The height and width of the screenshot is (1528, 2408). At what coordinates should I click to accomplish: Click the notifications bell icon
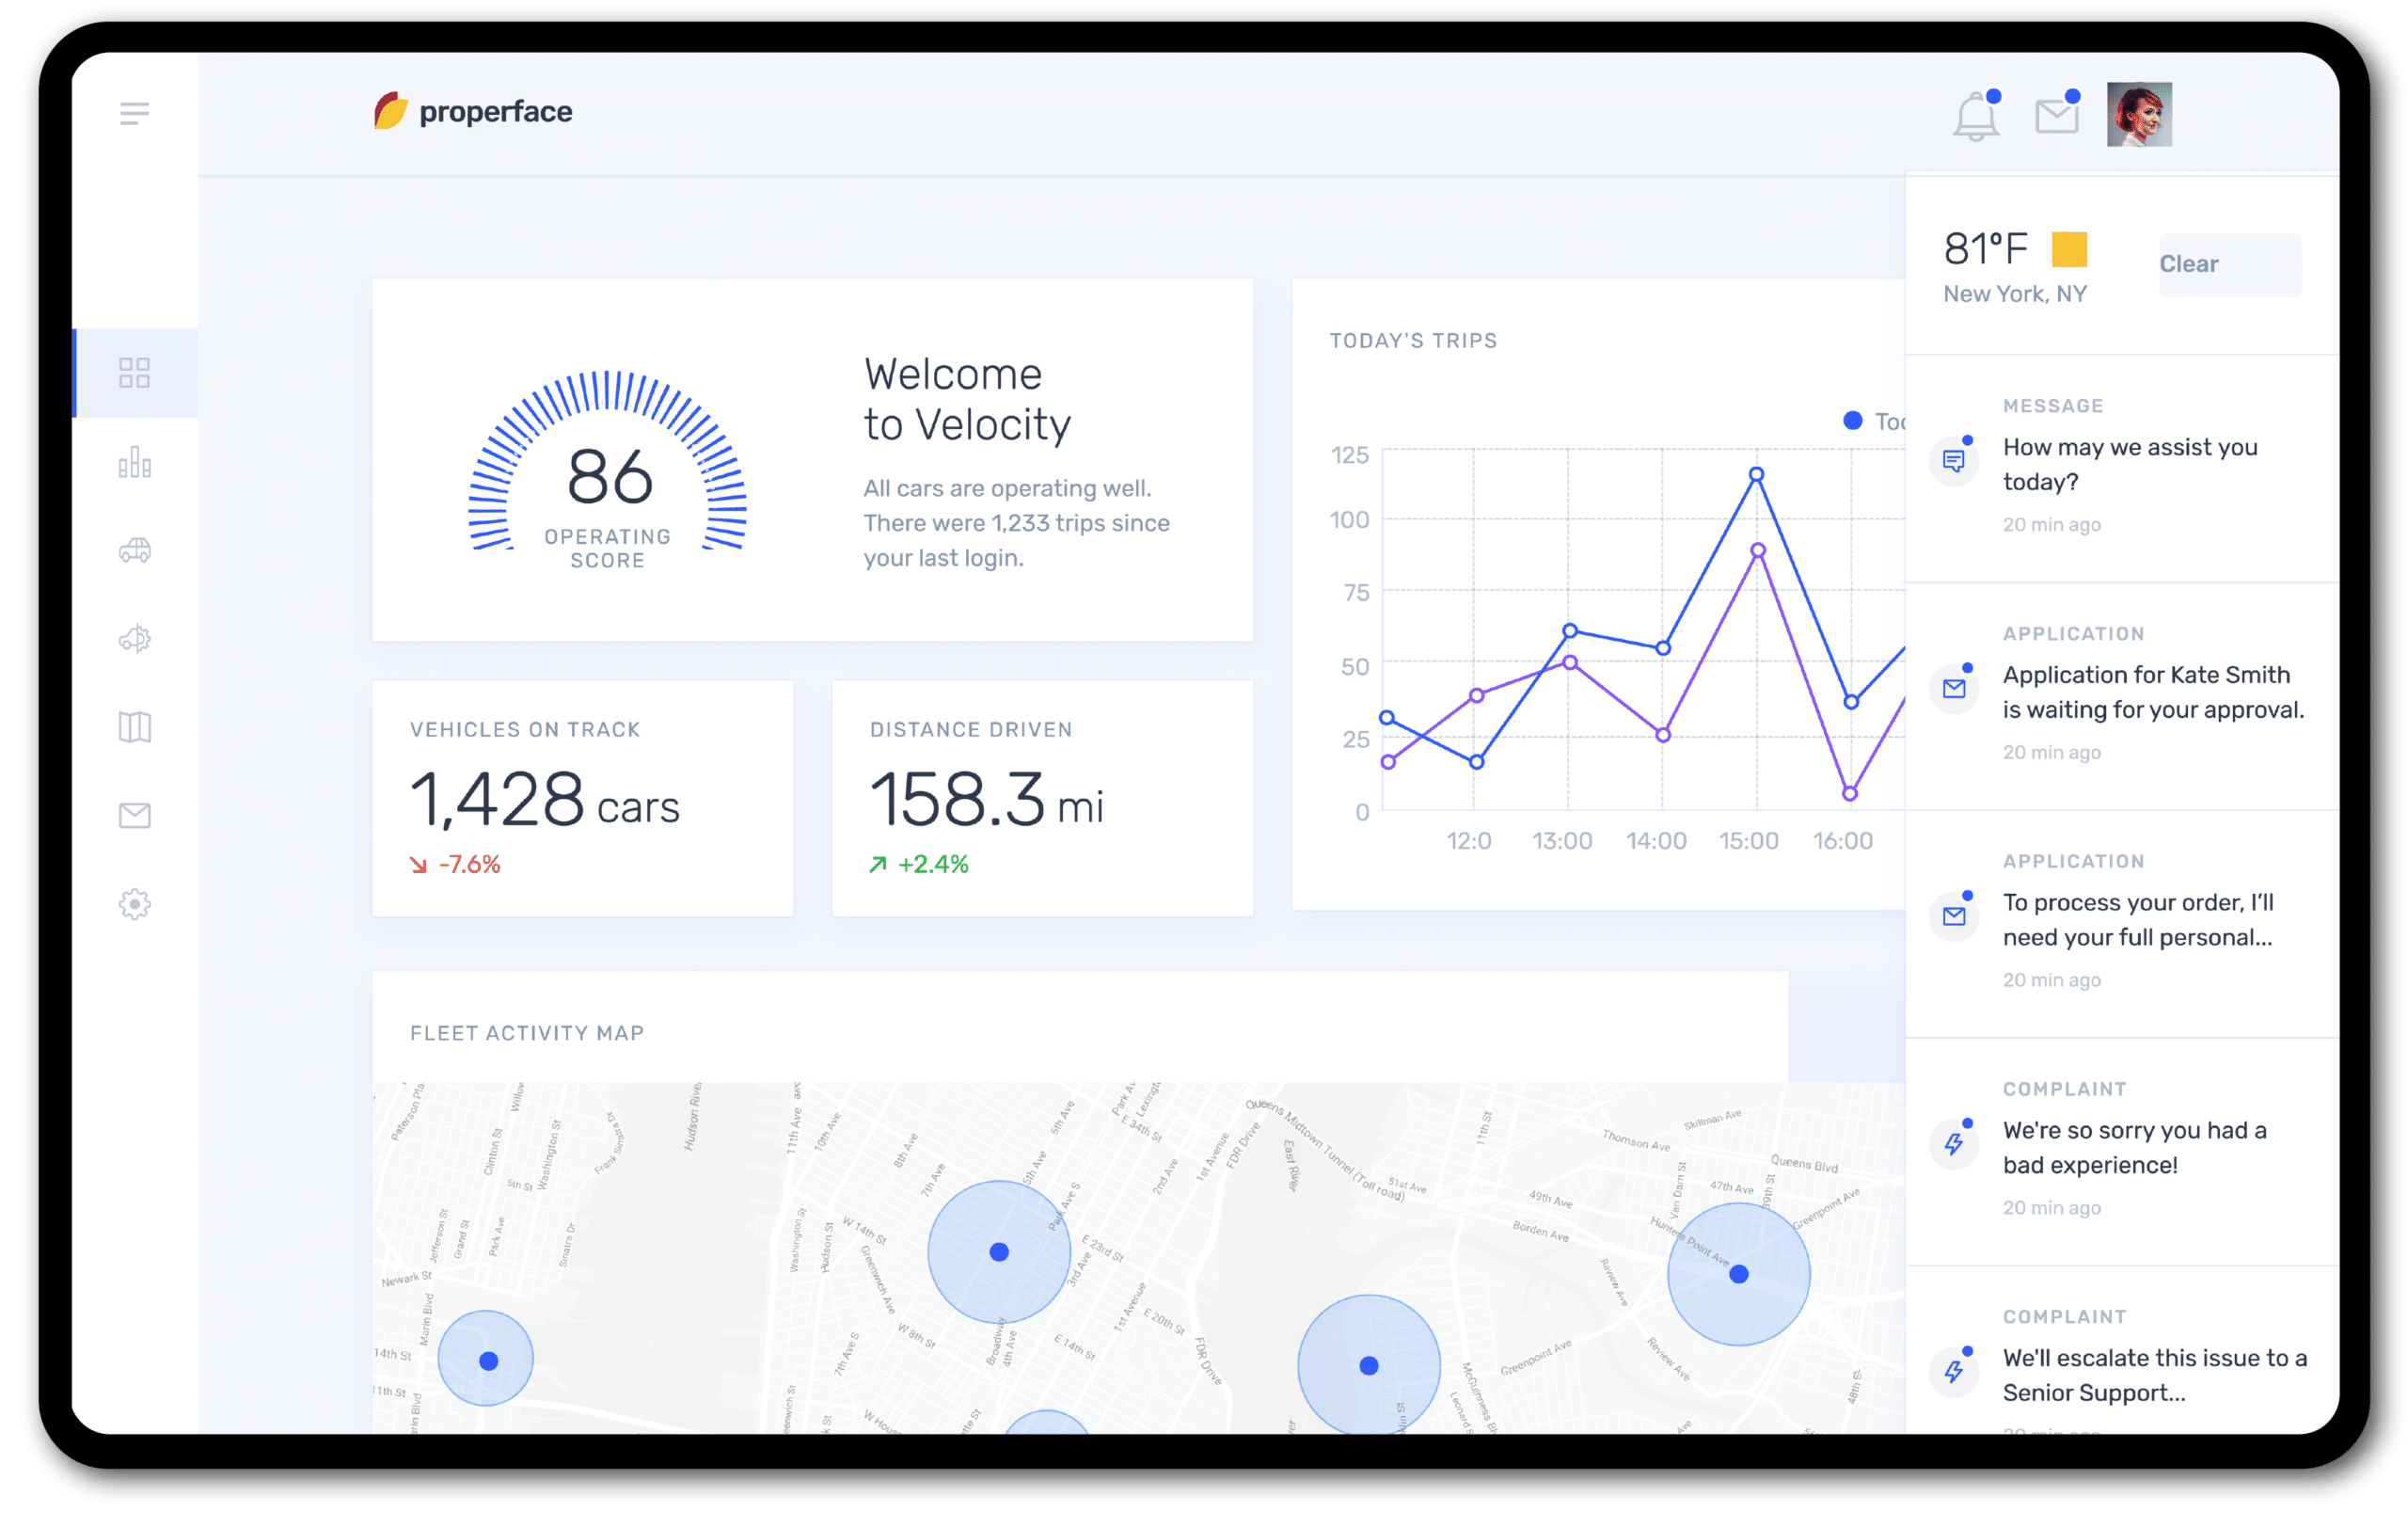pos(1977,115)
